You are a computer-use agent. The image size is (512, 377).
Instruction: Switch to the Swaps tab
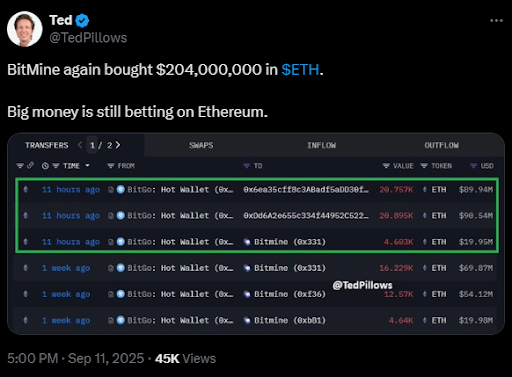click(x=201, y=145)
